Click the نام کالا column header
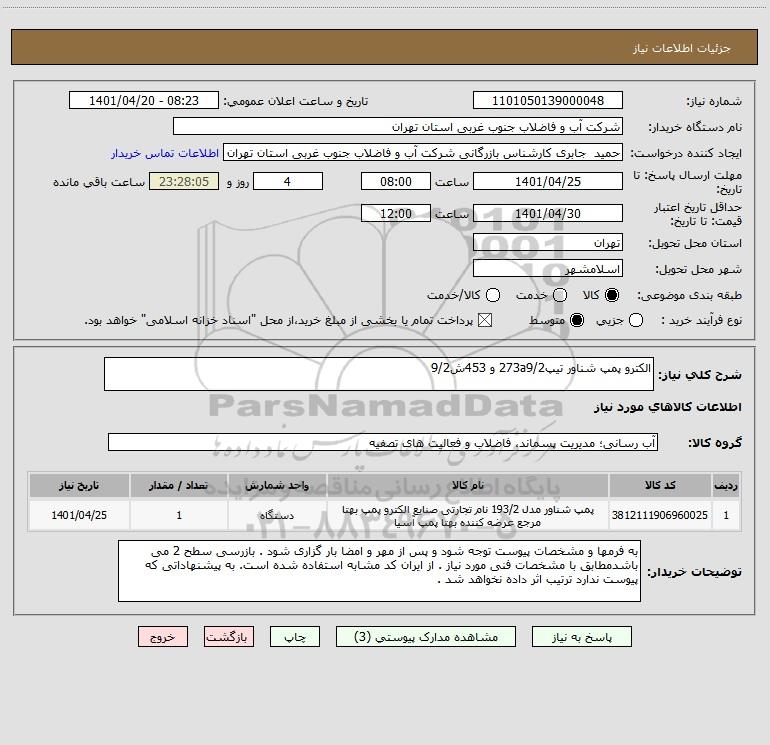770x745 pixels. [468, 485]
